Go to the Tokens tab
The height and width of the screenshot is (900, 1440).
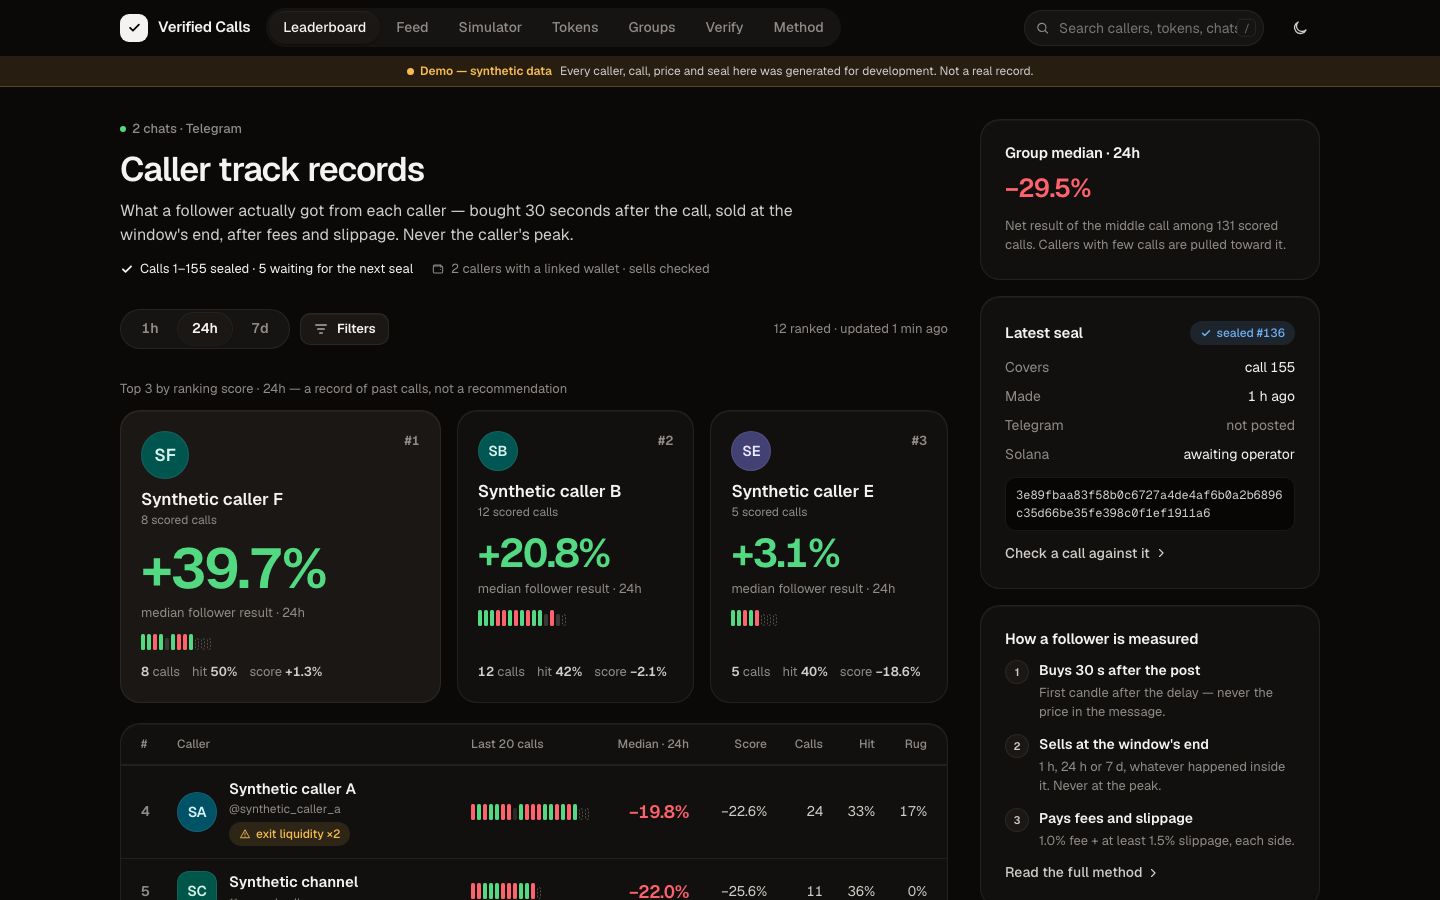click(575, 27)
